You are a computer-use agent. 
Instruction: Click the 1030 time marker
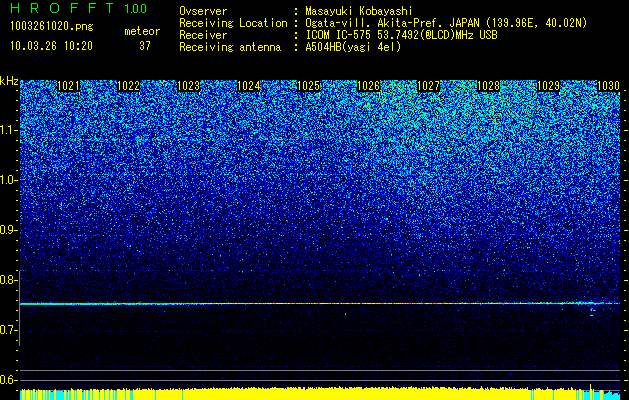(x=609, y=86)
